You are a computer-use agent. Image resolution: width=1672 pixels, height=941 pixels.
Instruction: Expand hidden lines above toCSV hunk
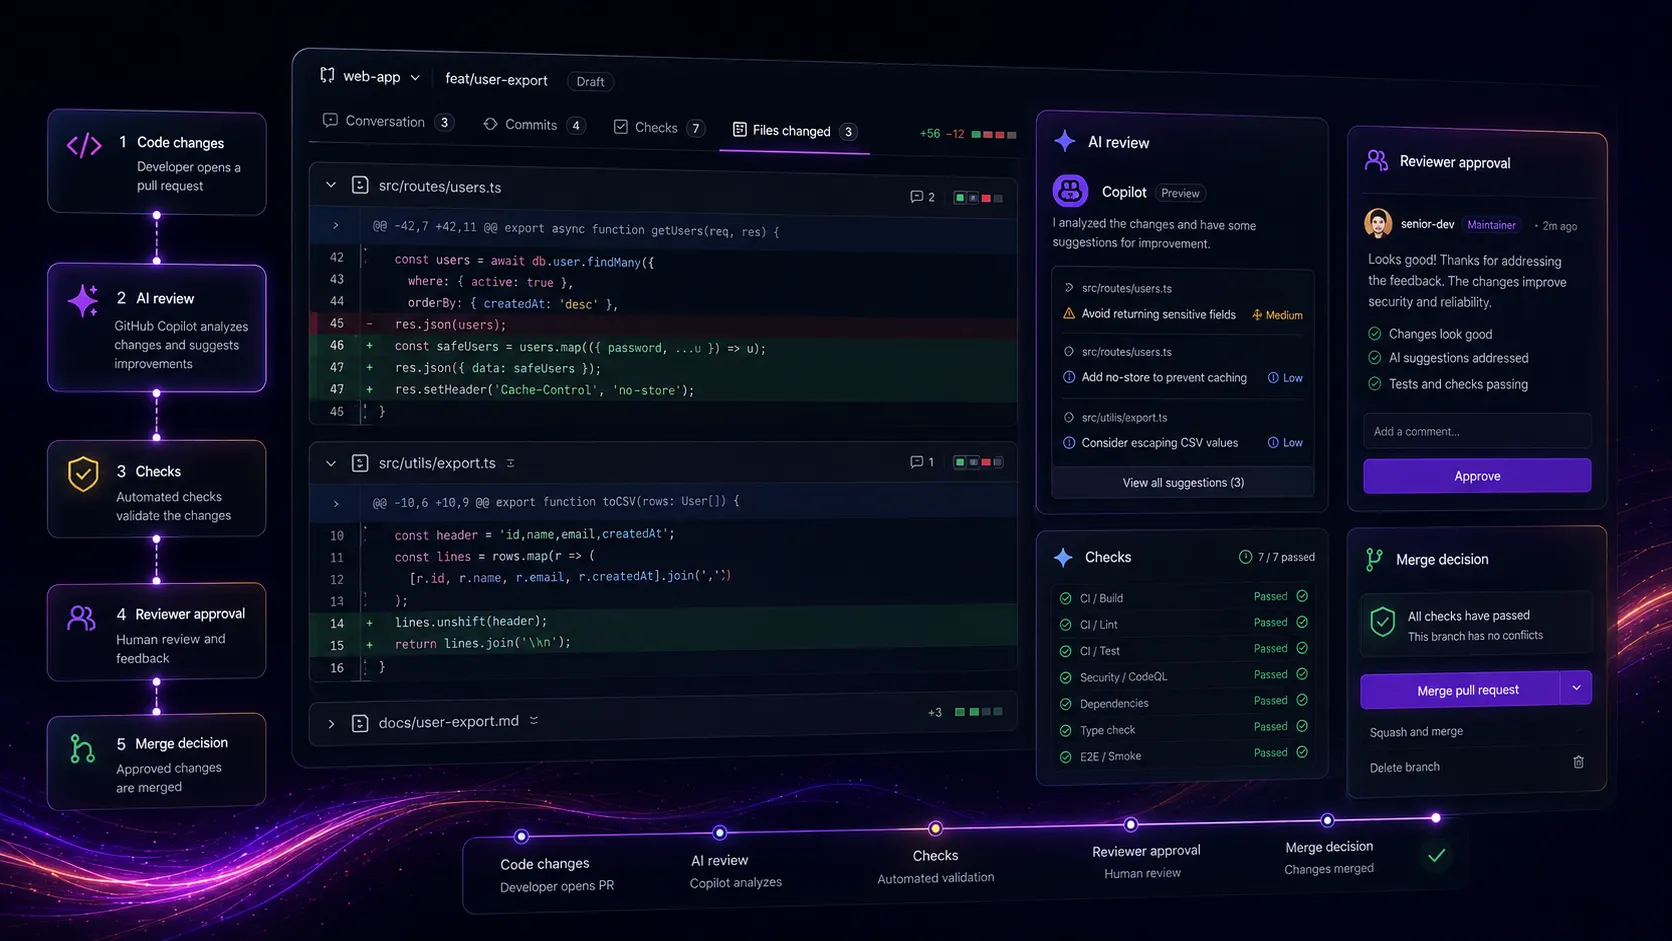(336, 503)
